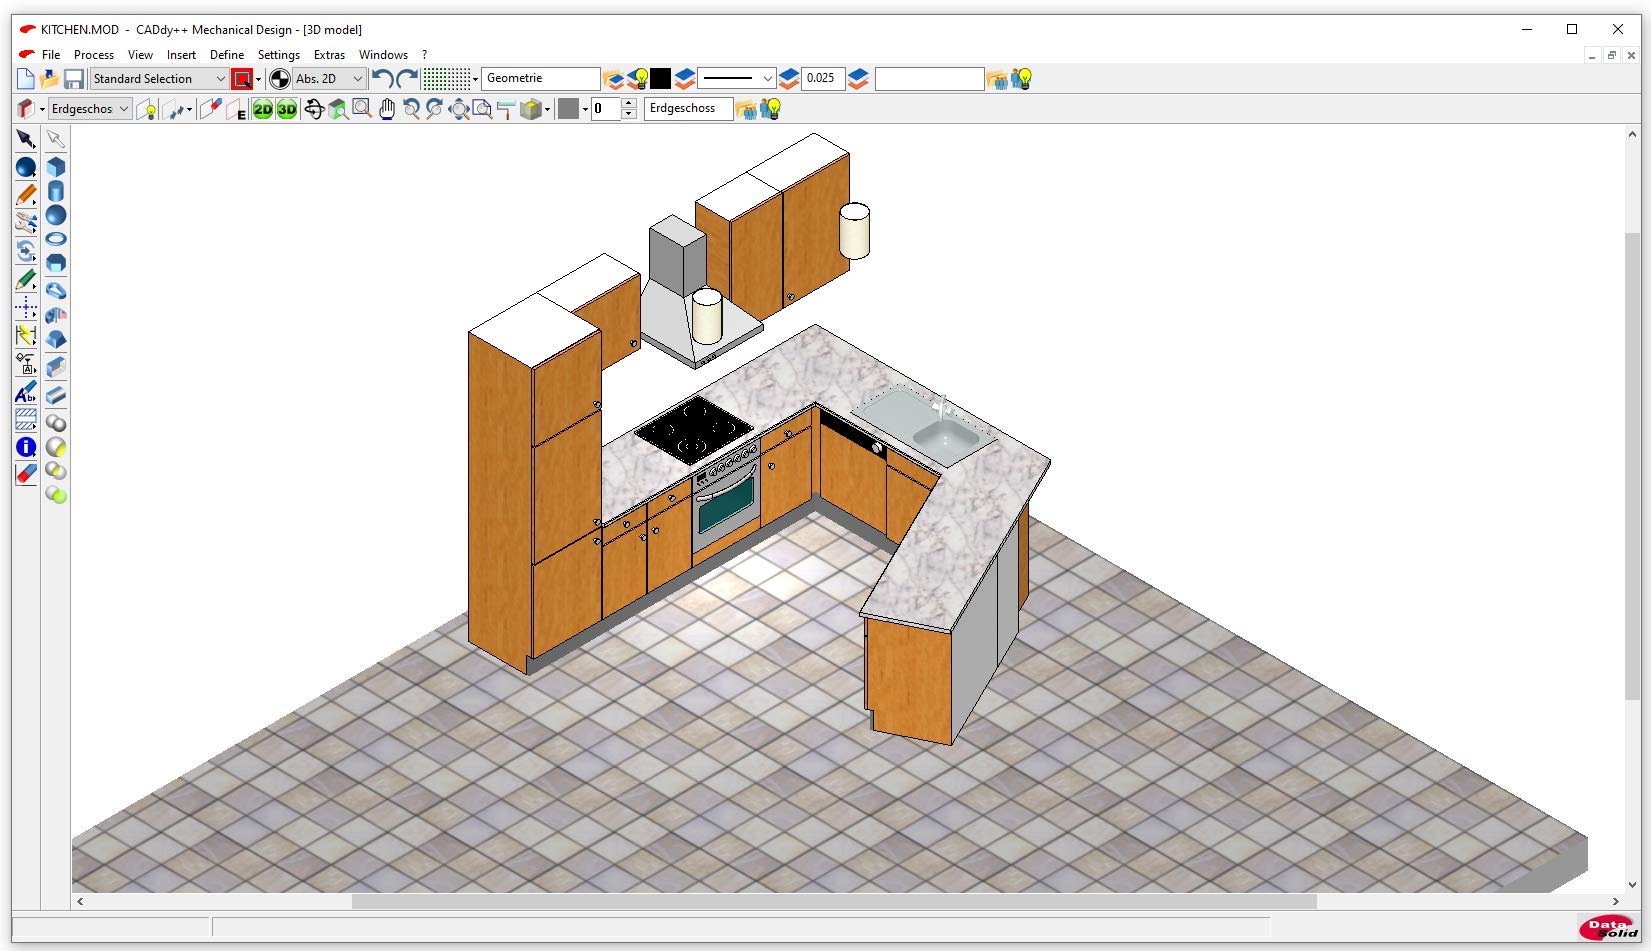
Task: Click the blue info icon
Action: click(x=26, y=447)
